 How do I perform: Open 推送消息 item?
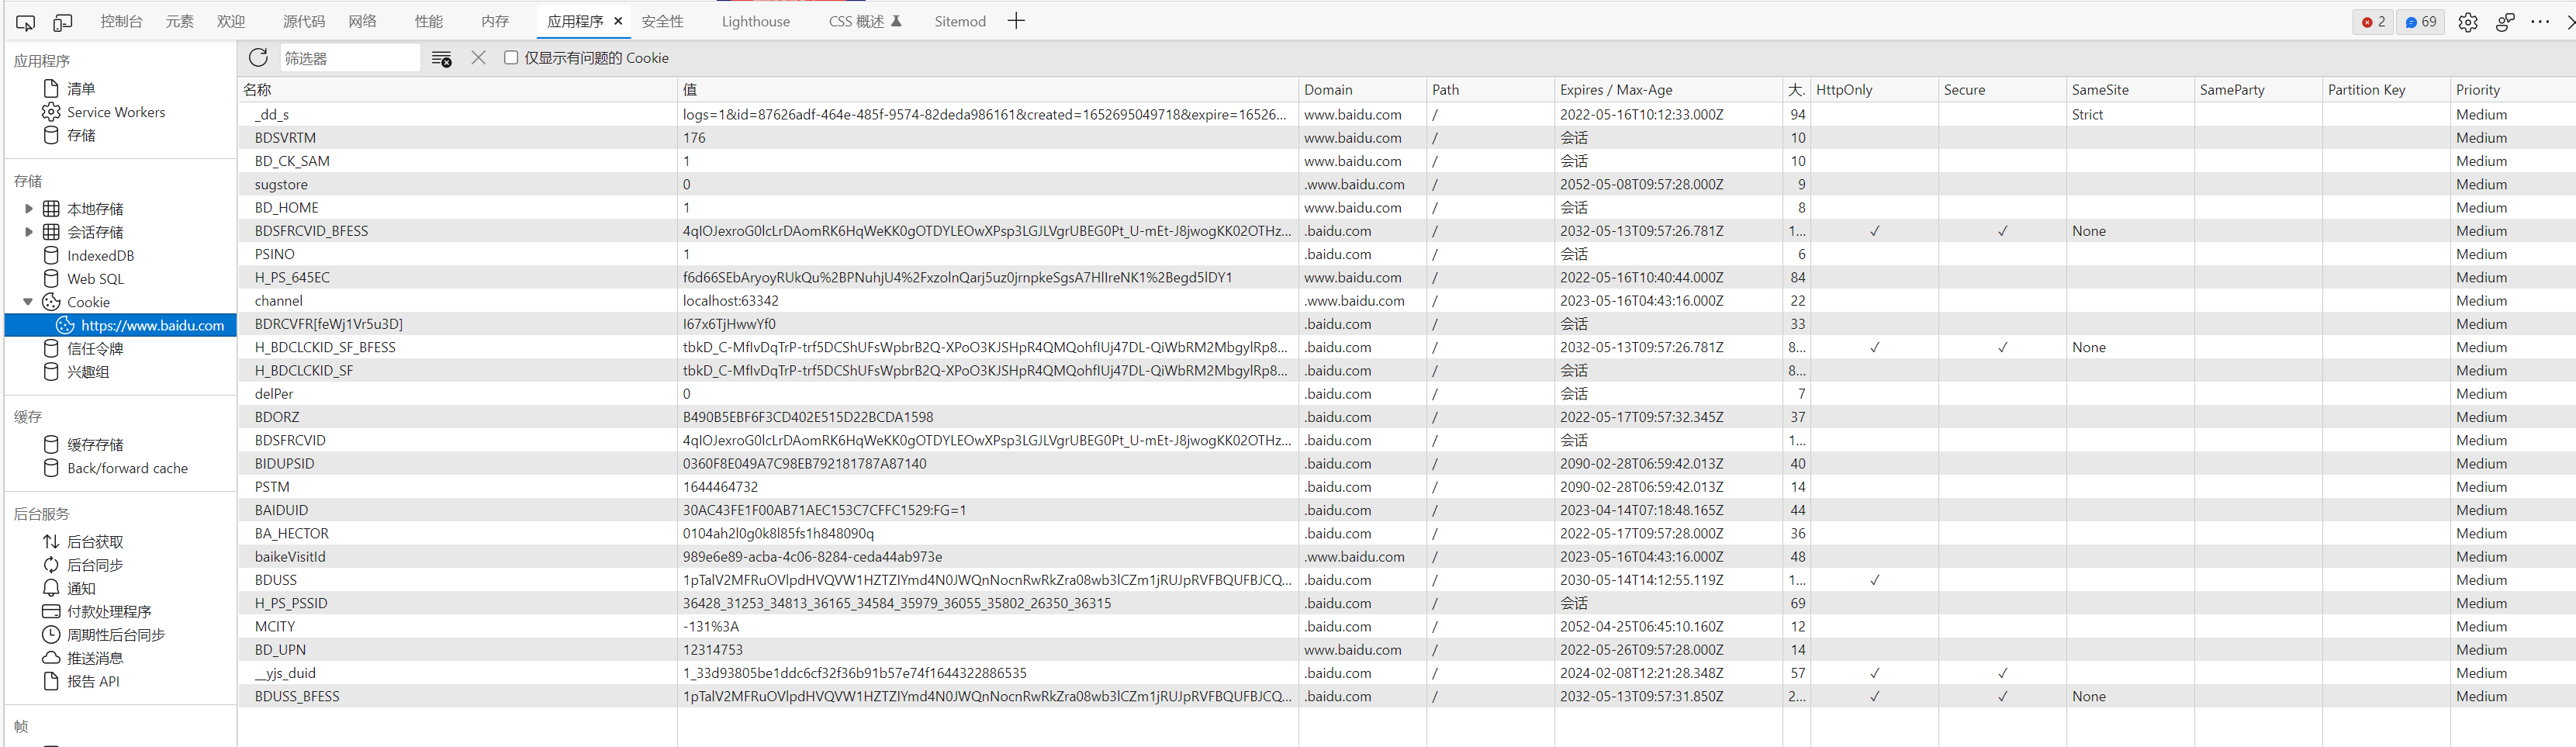click(95, 658)
